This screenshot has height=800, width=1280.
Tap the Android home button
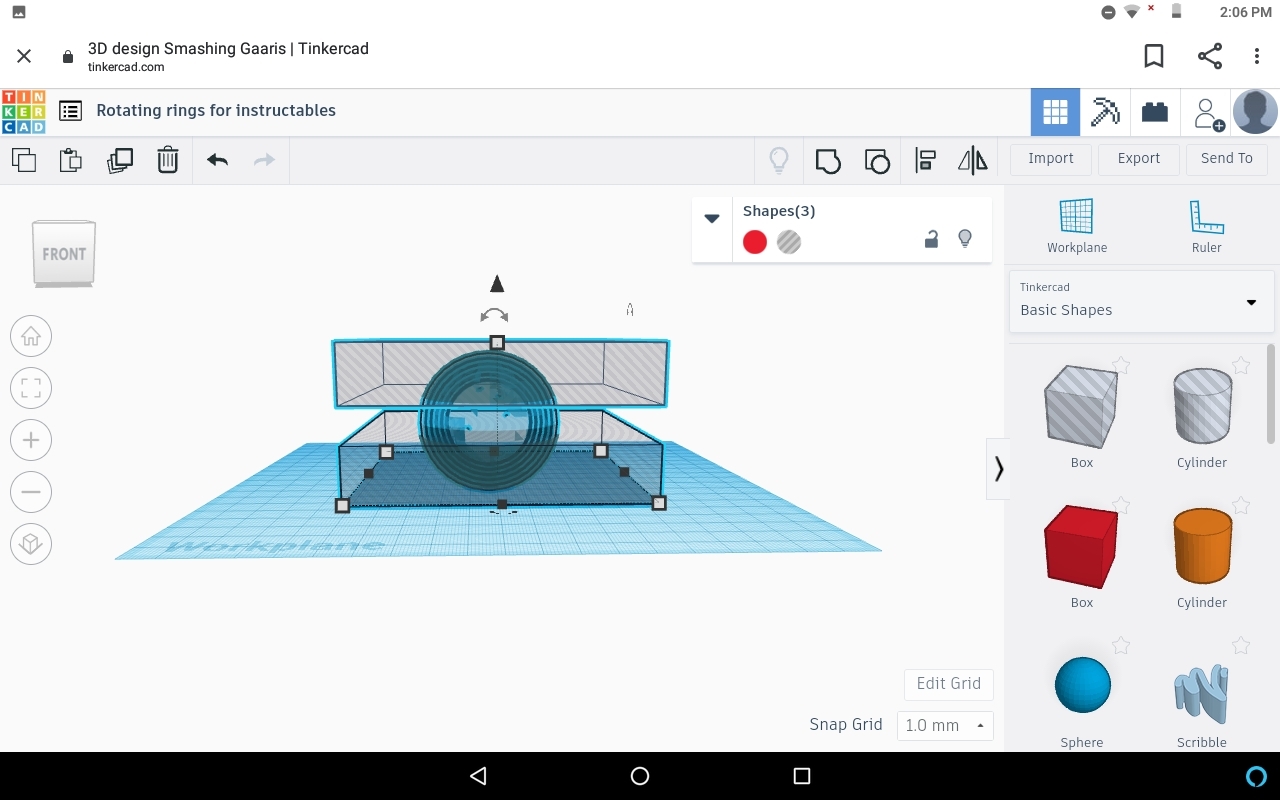click(640, 776)
